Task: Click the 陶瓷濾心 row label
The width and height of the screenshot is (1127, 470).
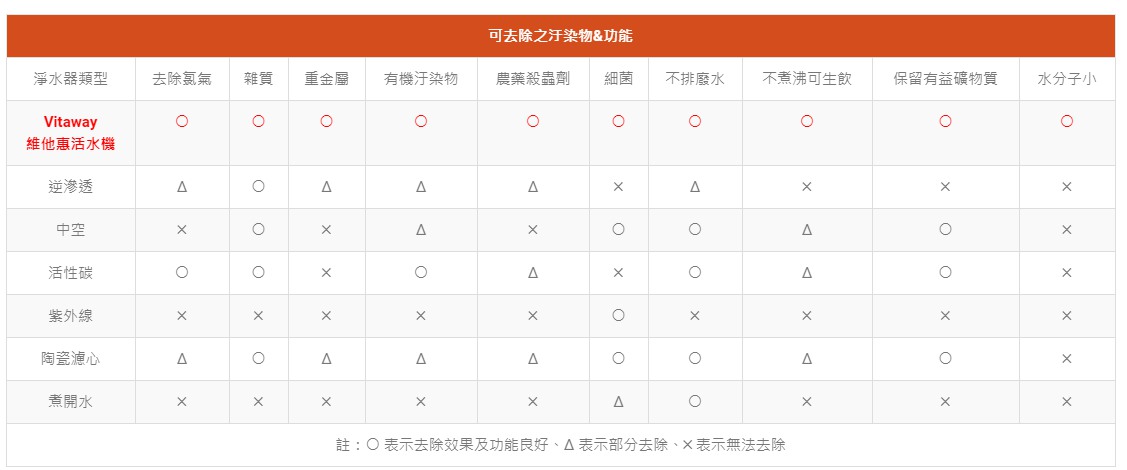Action: (71, 359)
